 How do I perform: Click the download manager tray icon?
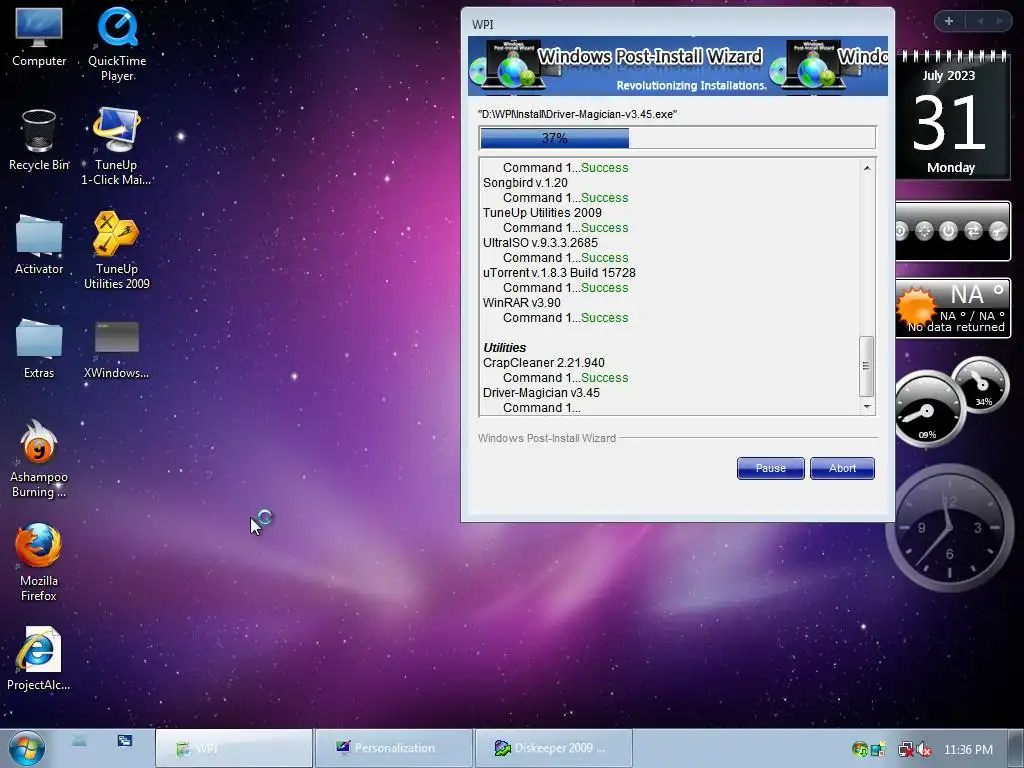tap(859, 750)
